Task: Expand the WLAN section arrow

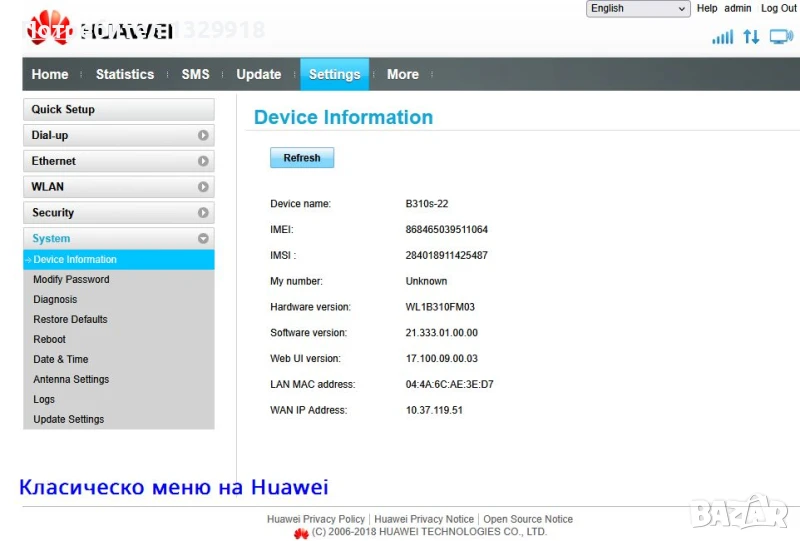Action: (203, 187)
